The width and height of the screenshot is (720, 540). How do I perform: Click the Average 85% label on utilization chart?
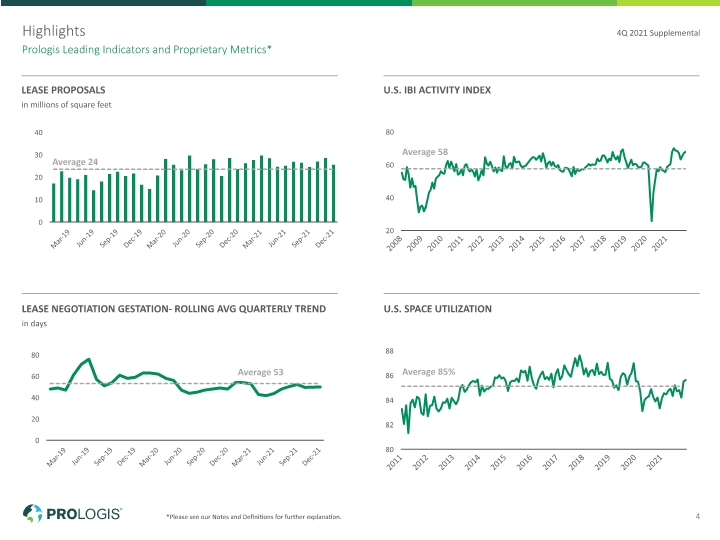pos(428,371)
